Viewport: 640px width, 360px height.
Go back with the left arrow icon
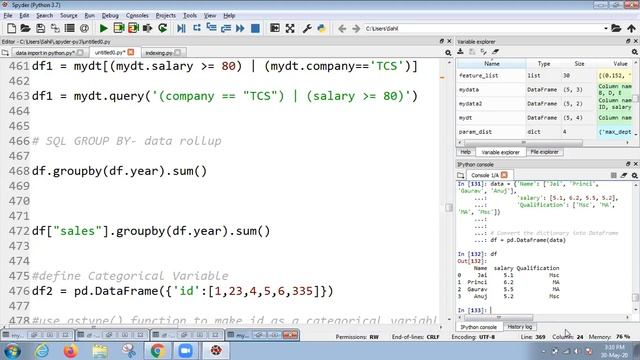342,29
